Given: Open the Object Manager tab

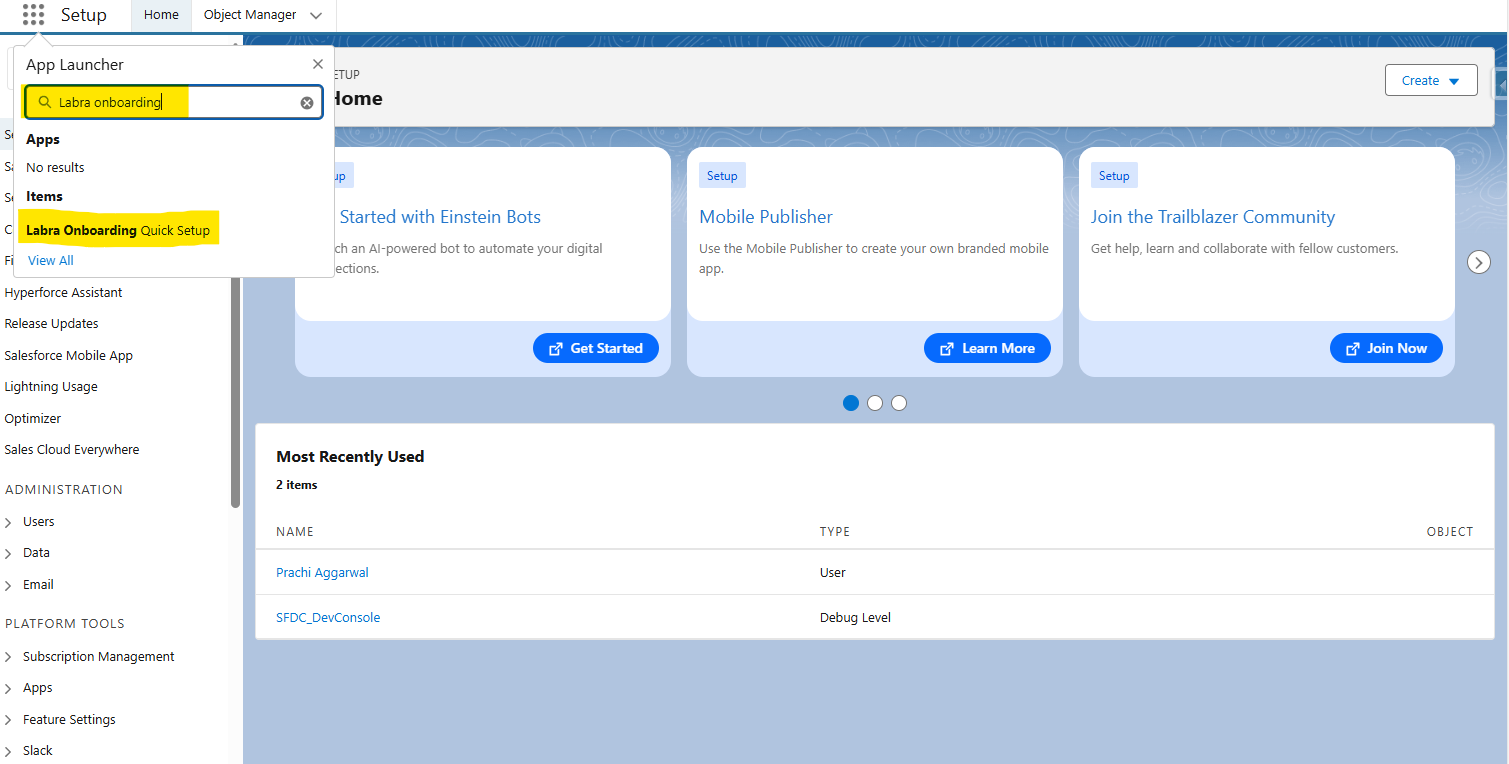Looking at the screenshot, I should point(250,15).
